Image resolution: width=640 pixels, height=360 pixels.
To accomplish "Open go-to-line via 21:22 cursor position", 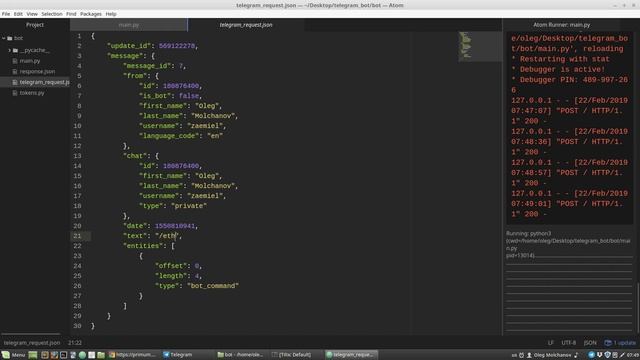I will click(x=75, y=343).
